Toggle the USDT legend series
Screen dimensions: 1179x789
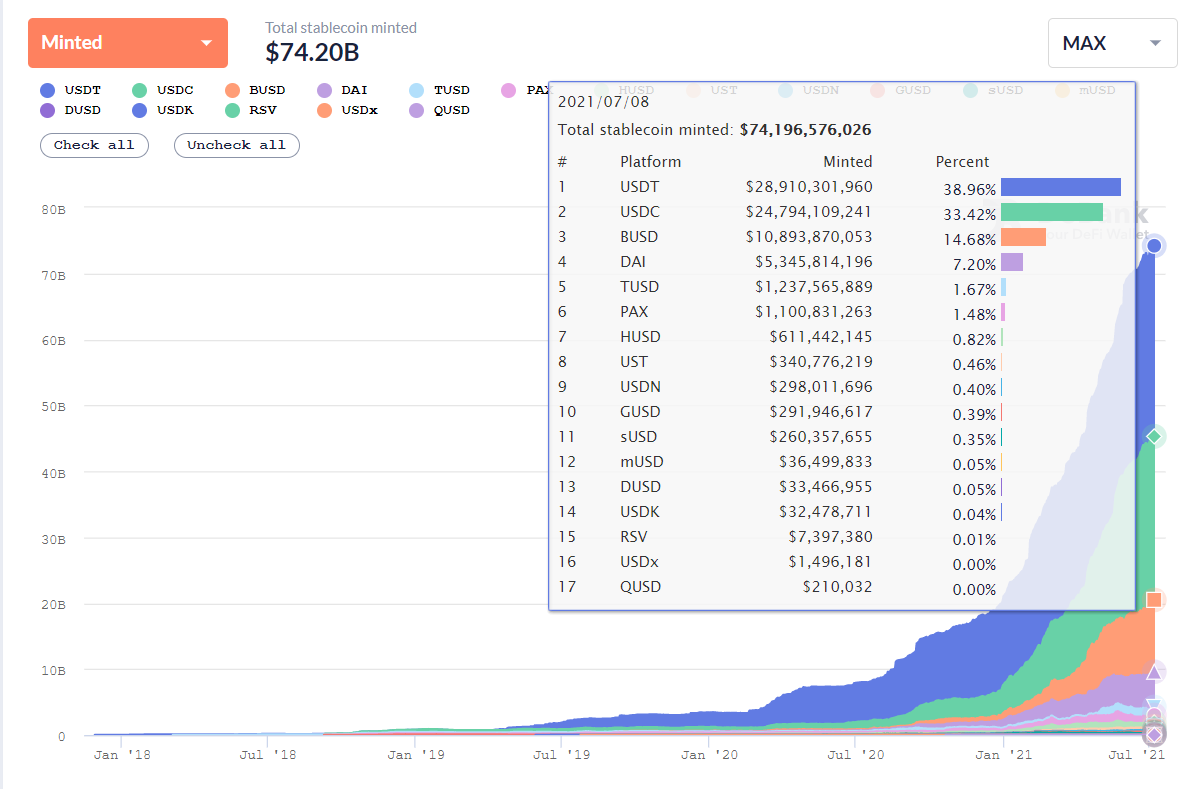coord(71,90)
